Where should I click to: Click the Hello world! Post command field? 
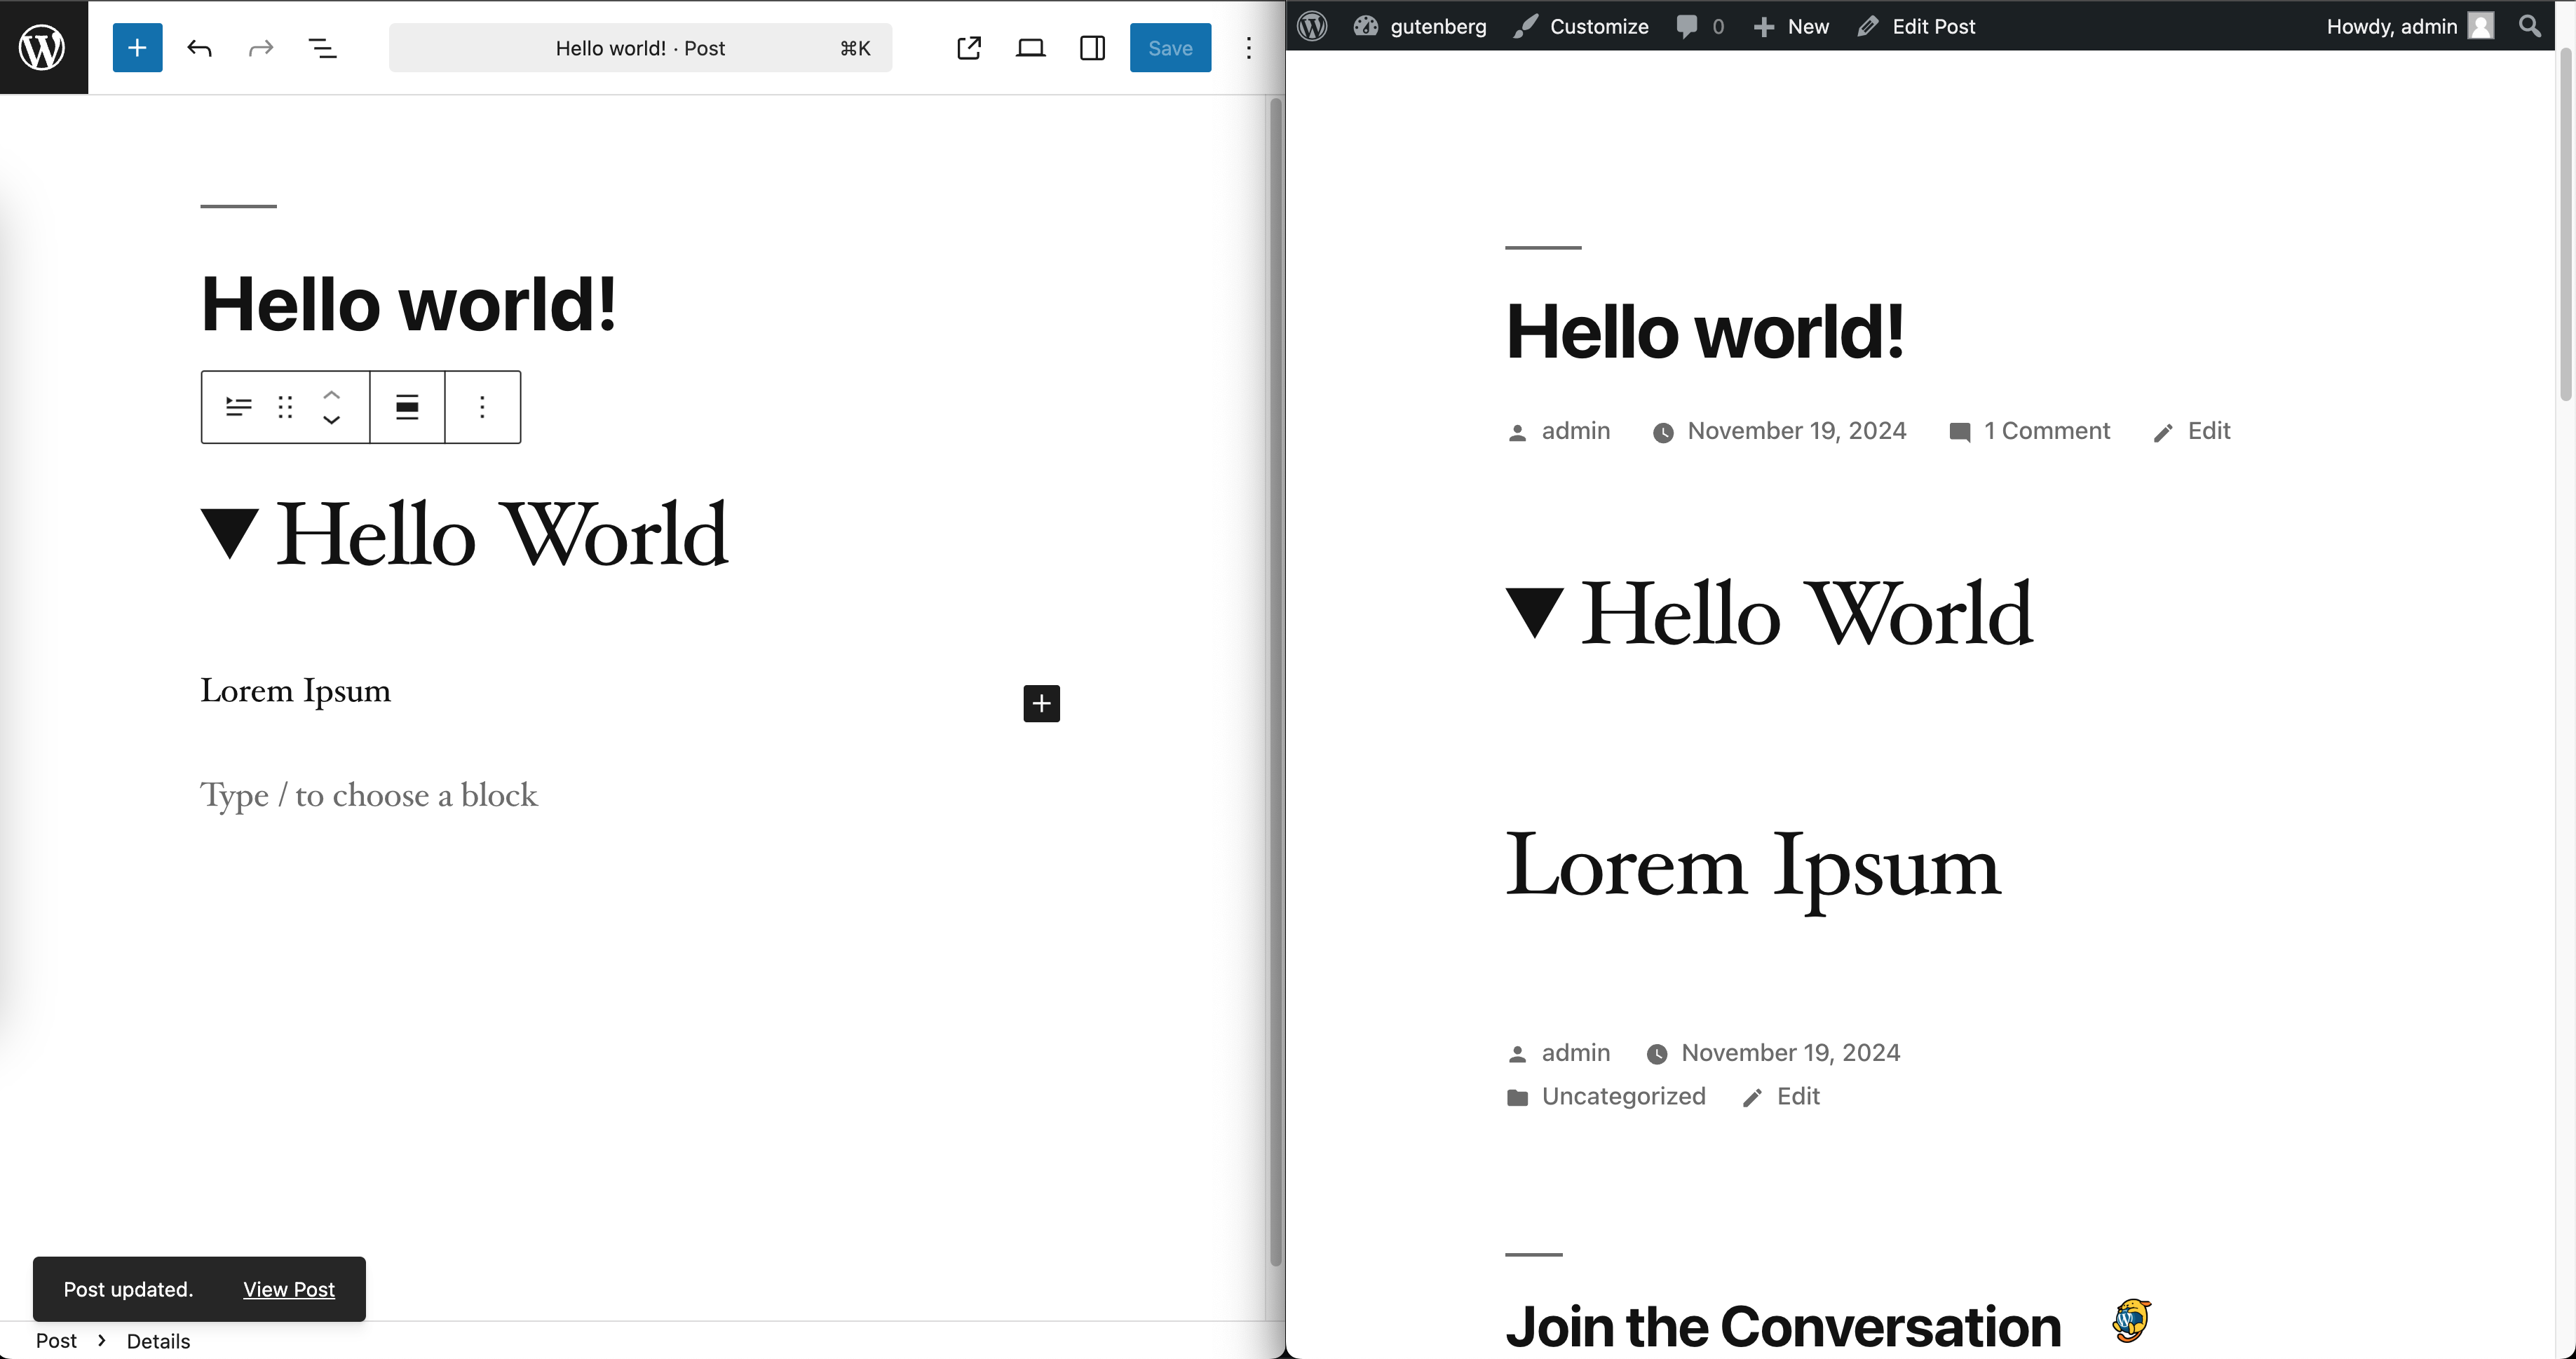[x=640, y=48]
